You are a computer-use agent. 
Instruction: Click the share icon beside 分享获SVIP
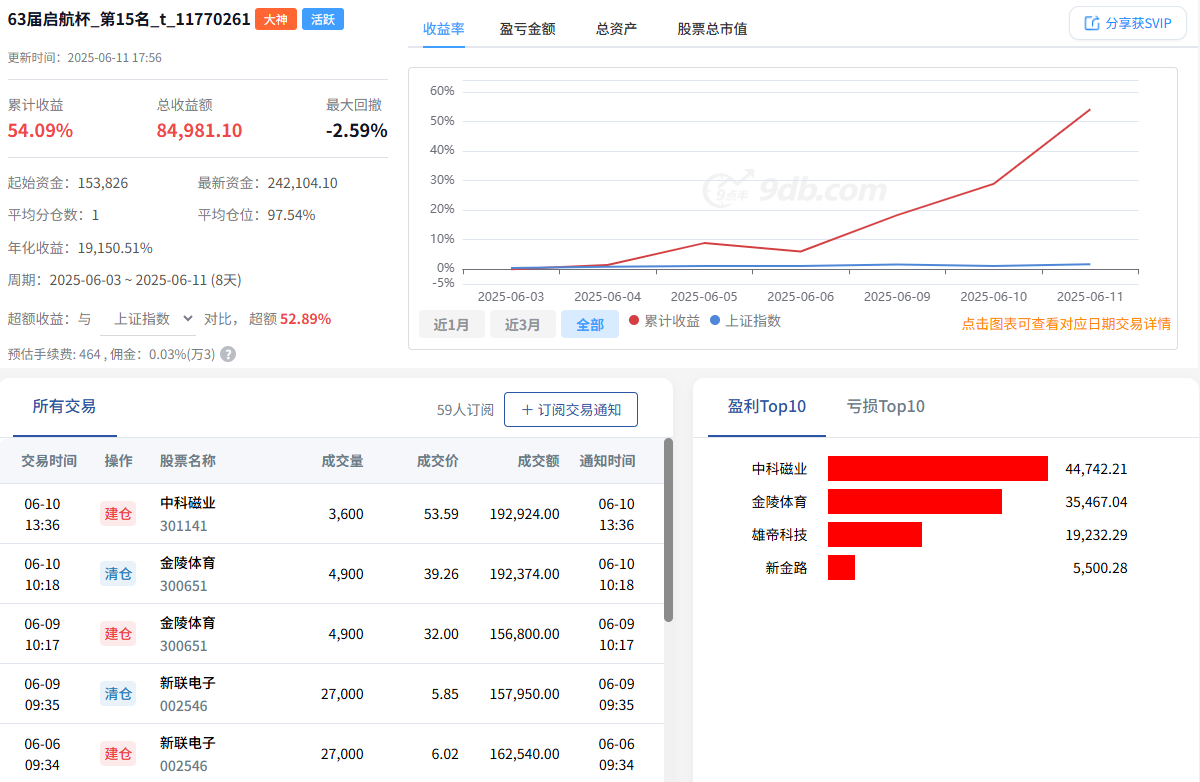[1092, 23]
